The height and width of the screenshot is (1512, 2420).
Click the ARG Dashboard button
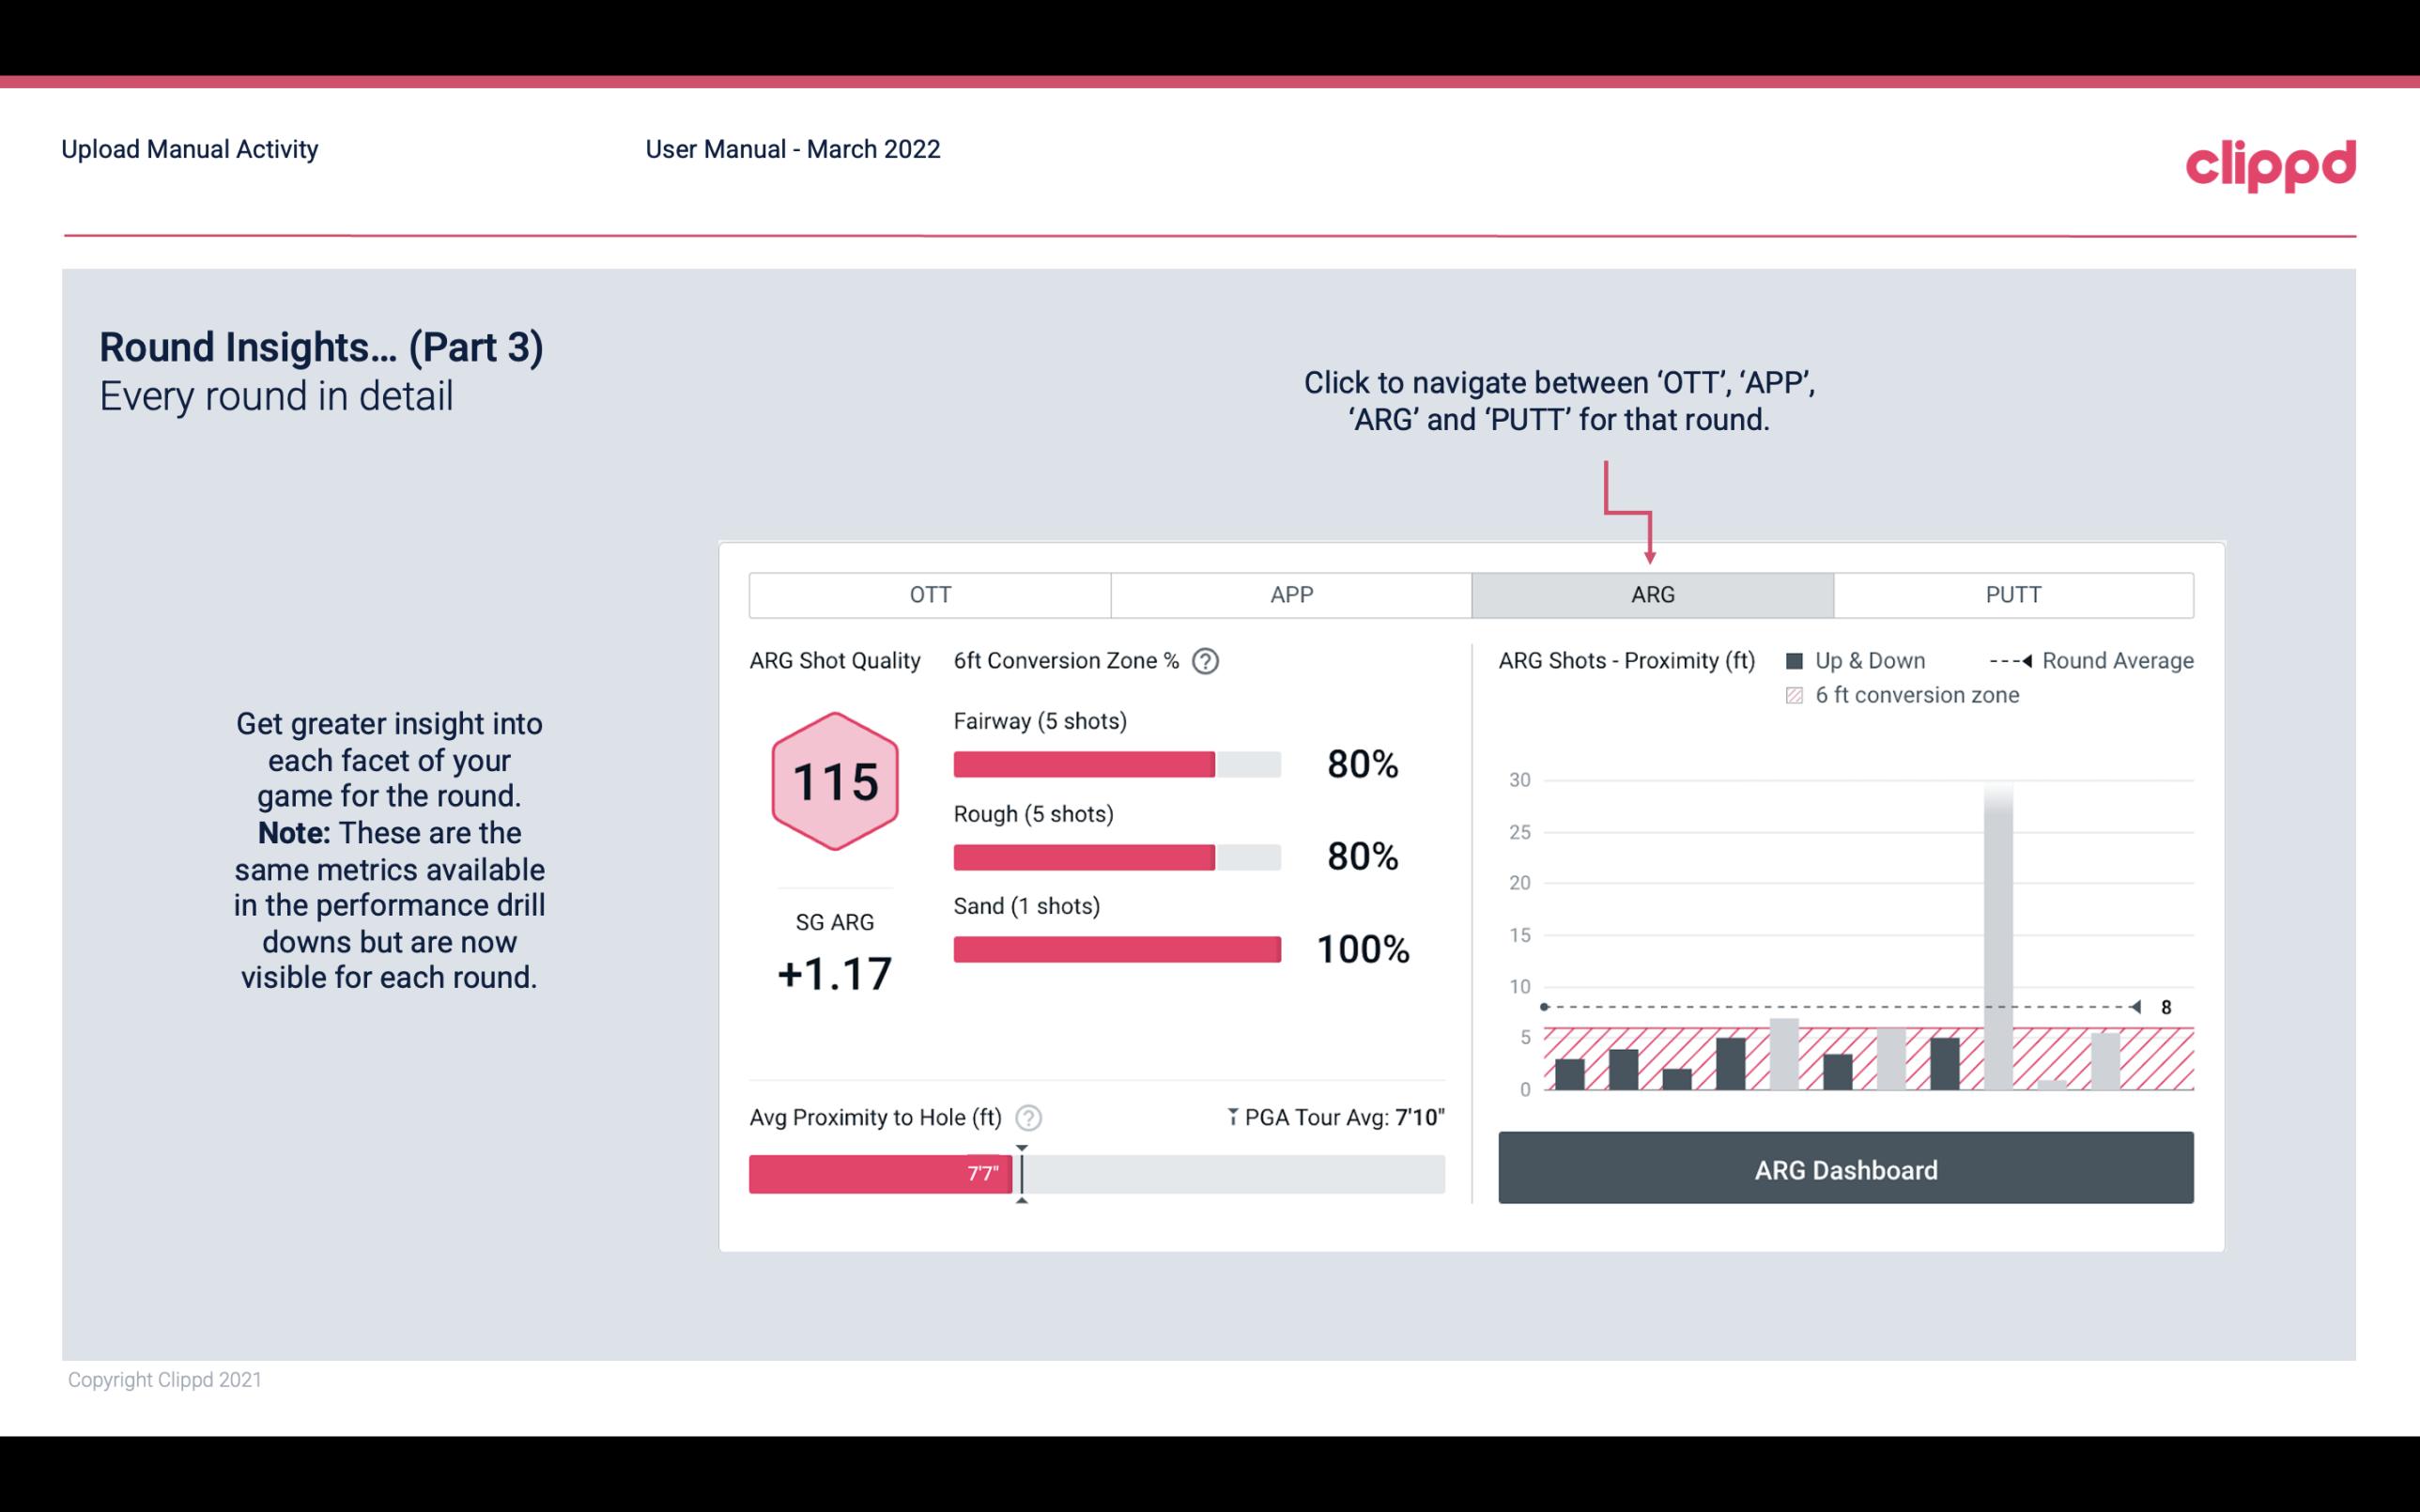[1845, 1167]
